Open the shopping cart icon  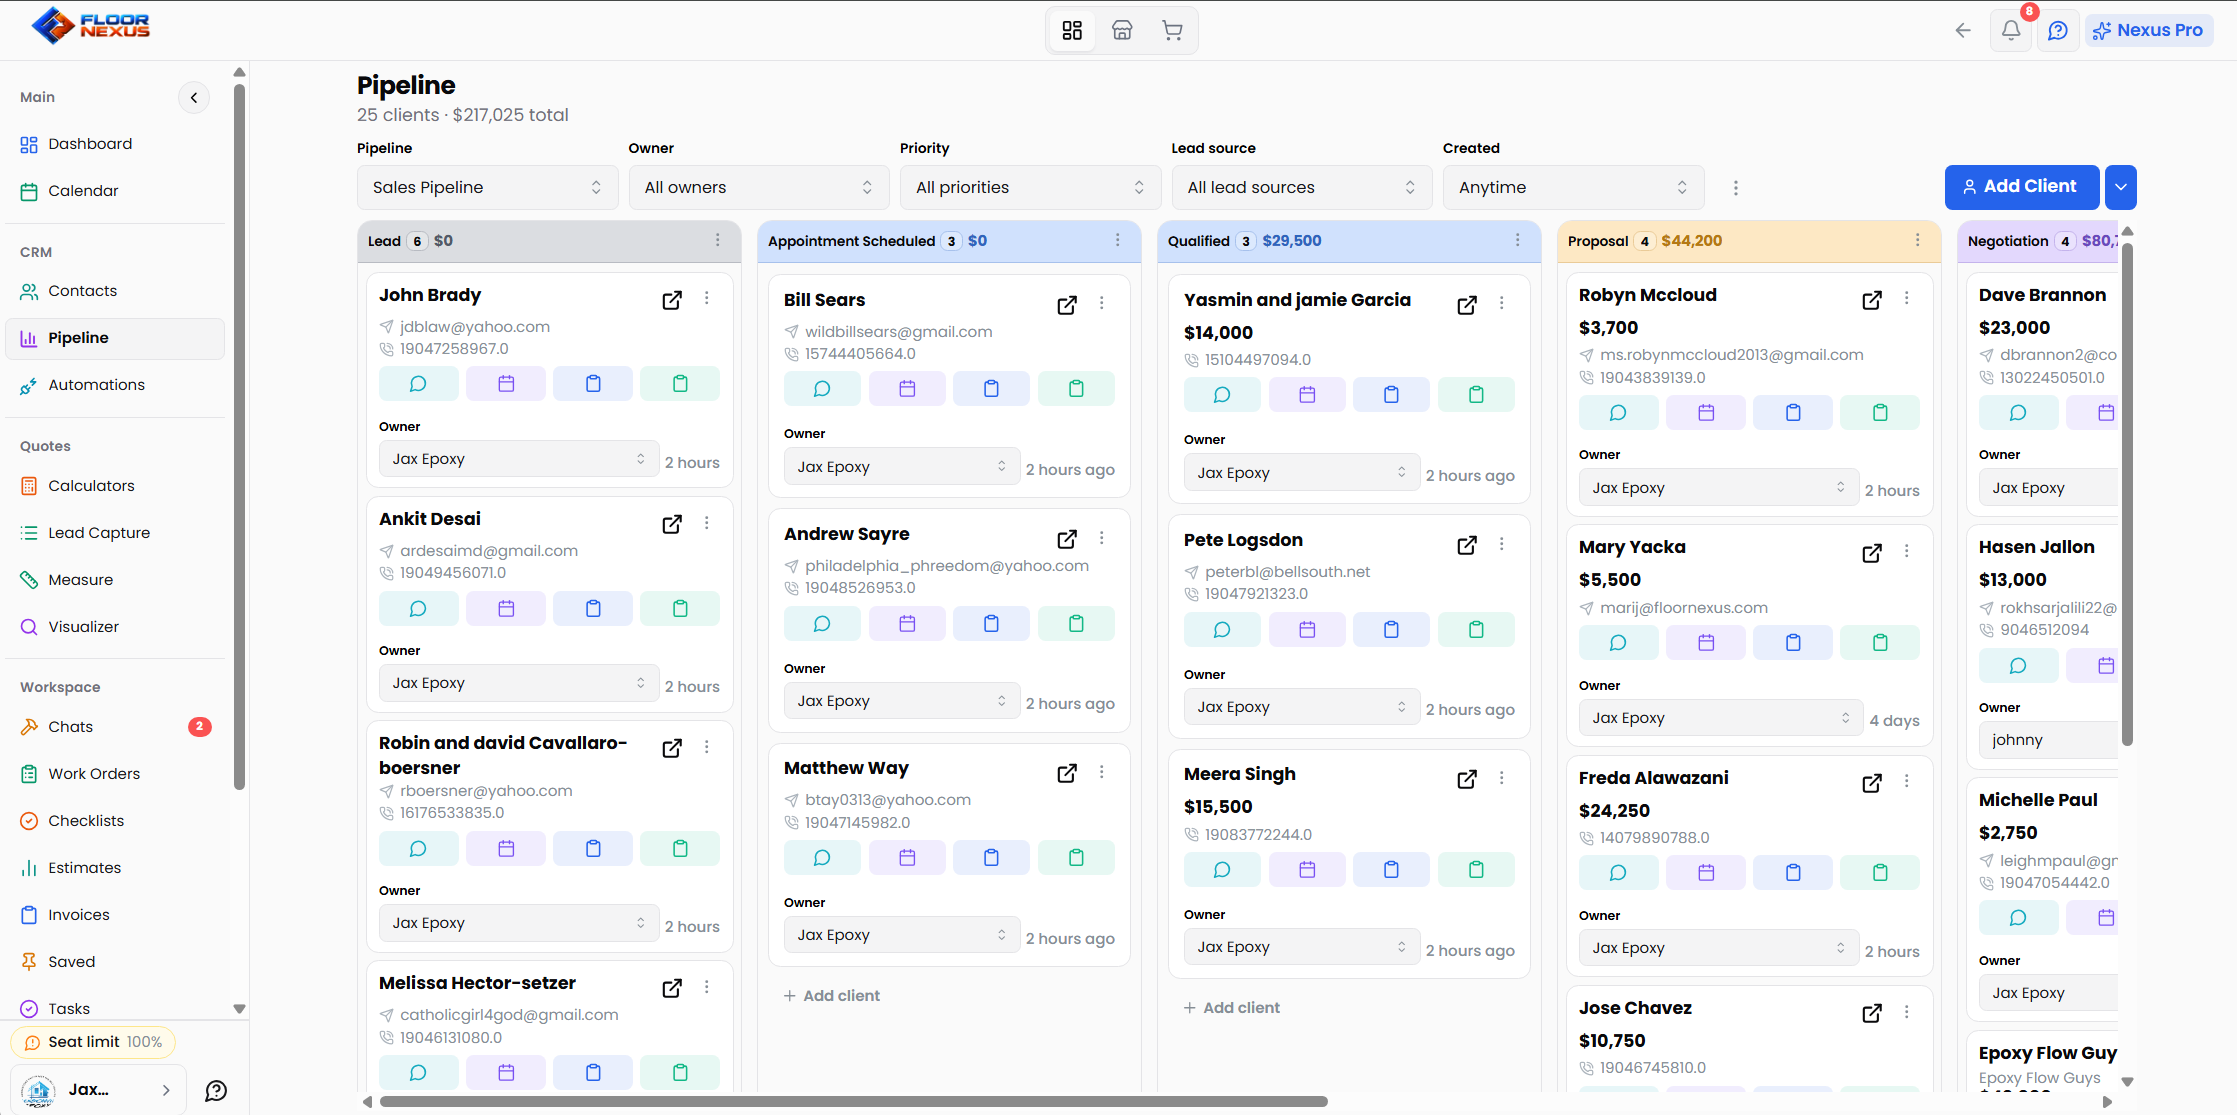click(x=1172, y=30)
